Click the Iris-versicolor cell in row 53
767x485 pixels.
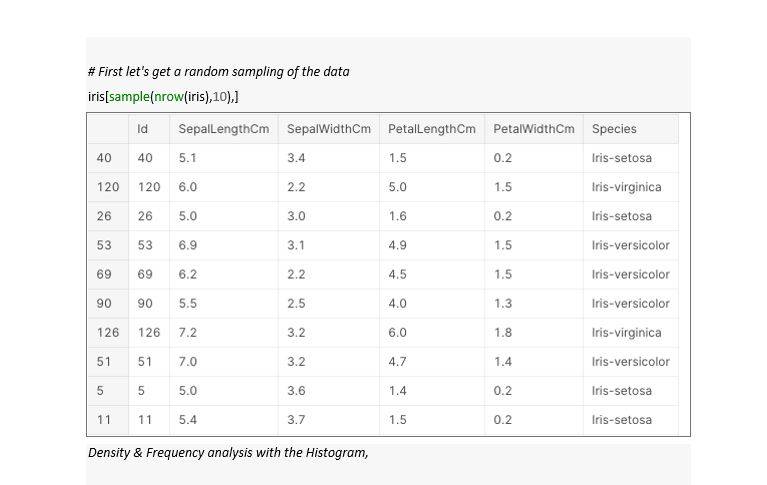[631, 245]
